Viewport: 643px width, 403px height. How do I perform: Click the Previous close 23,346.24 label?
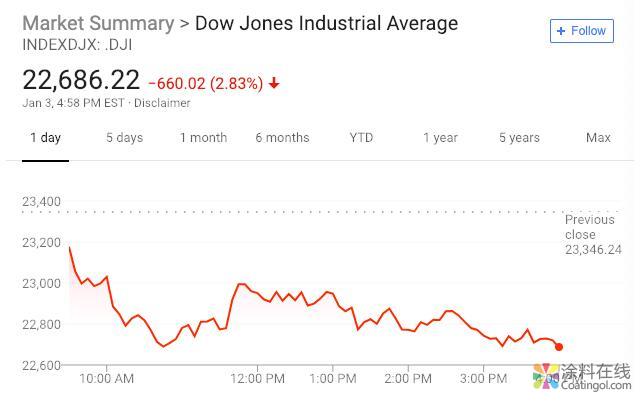click(592, 235)
